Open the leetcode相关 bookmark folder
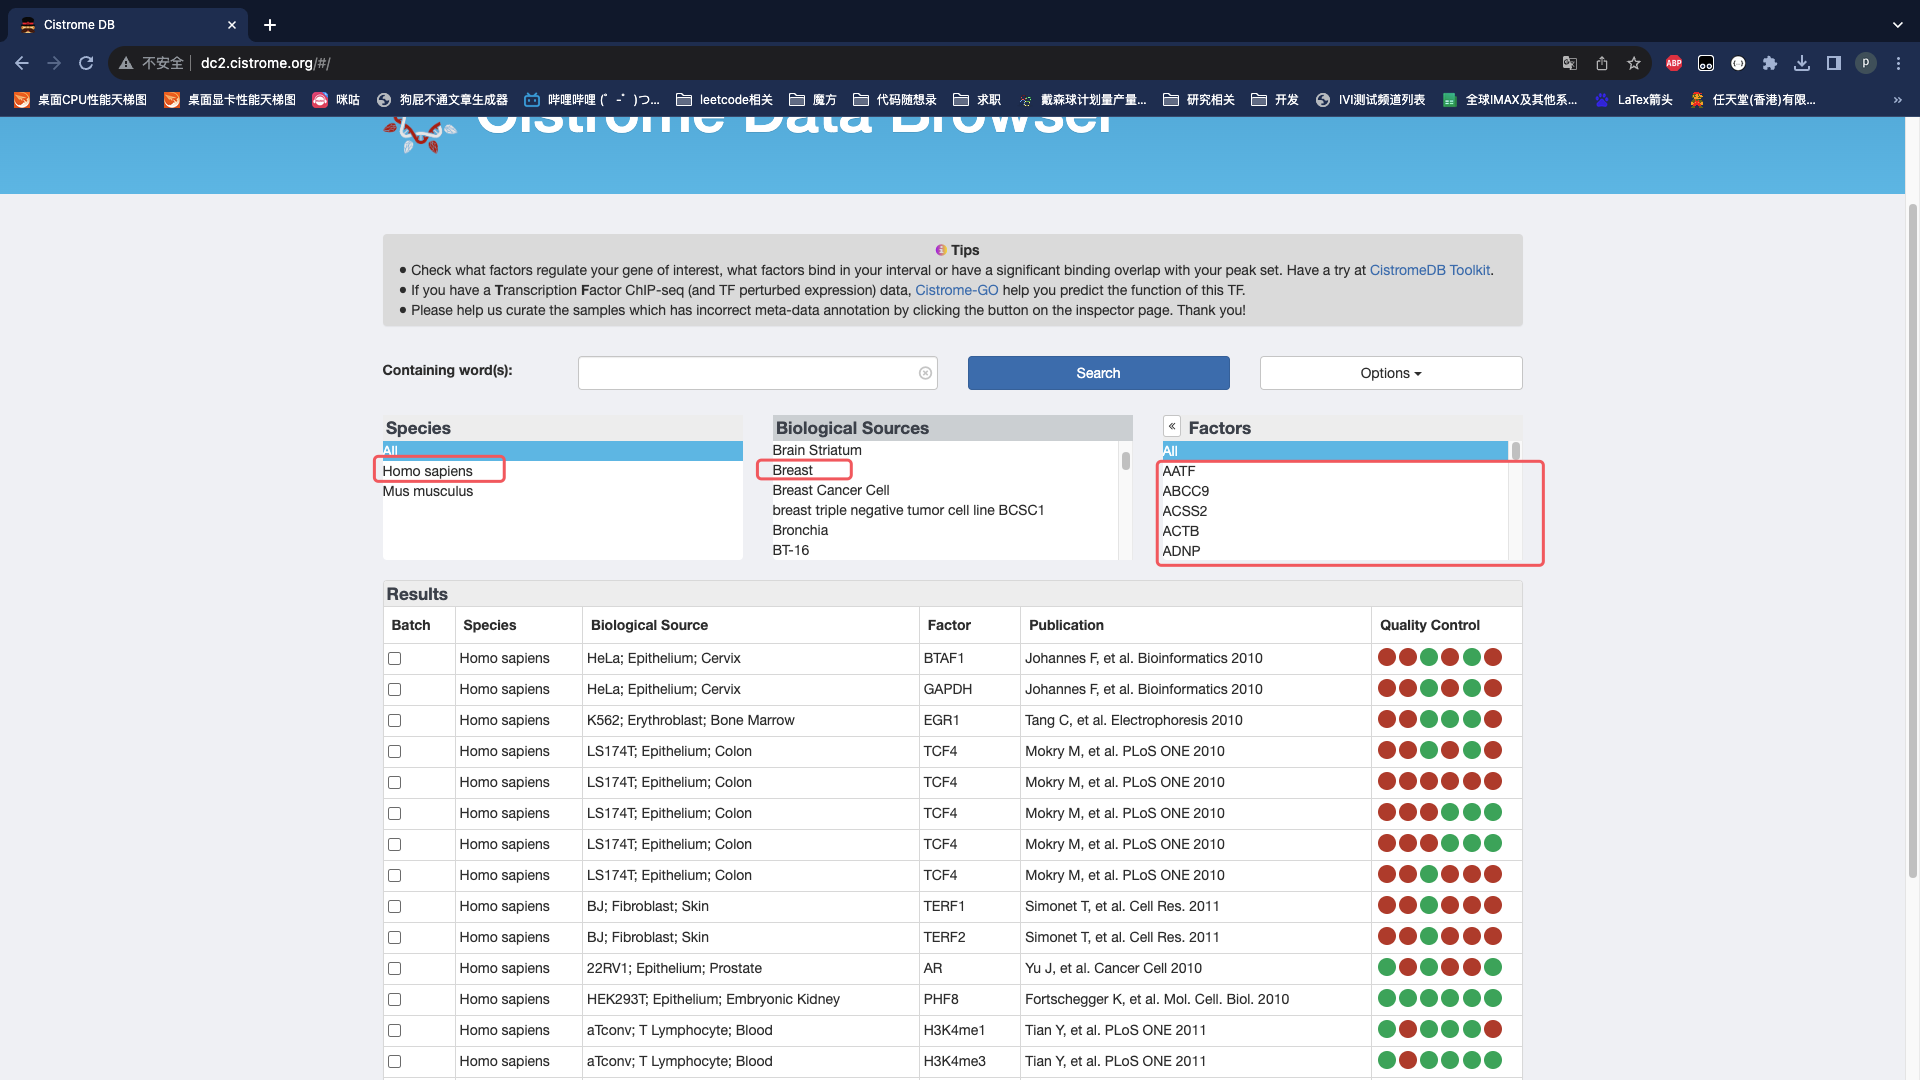 [x=725, y=100]
